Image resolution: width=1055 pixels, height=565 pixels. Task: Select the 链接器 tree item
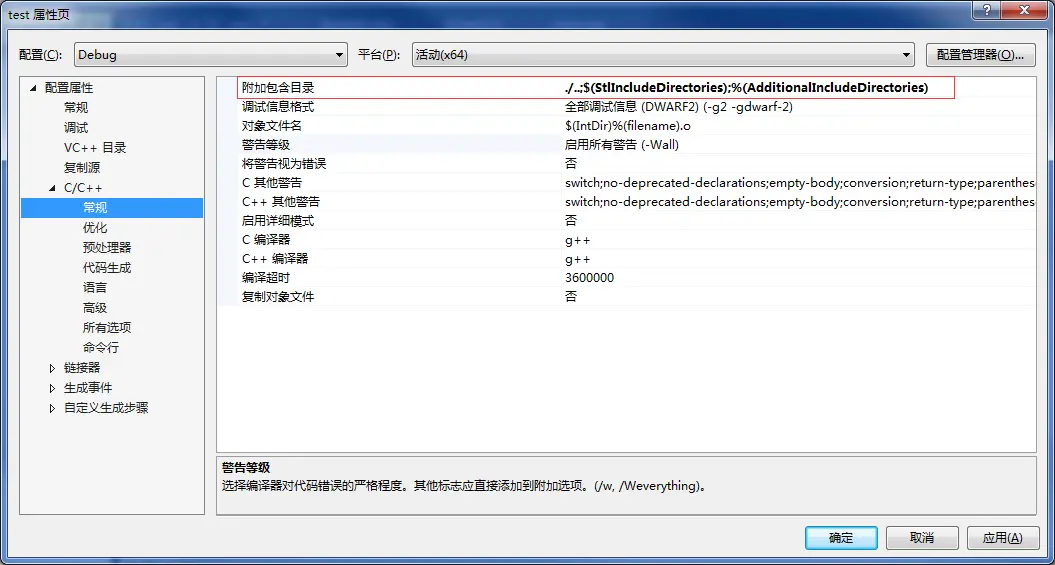[x=82, y=368]
